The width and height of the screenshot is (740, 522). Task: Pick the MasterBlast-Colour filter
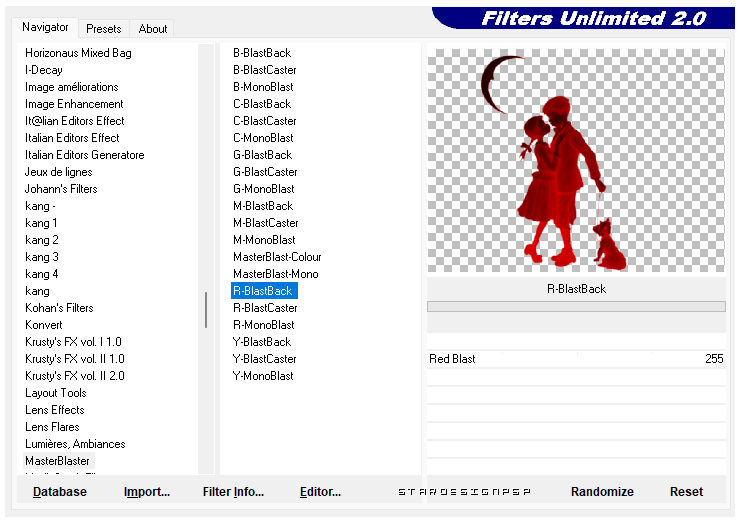pos(277,257)
